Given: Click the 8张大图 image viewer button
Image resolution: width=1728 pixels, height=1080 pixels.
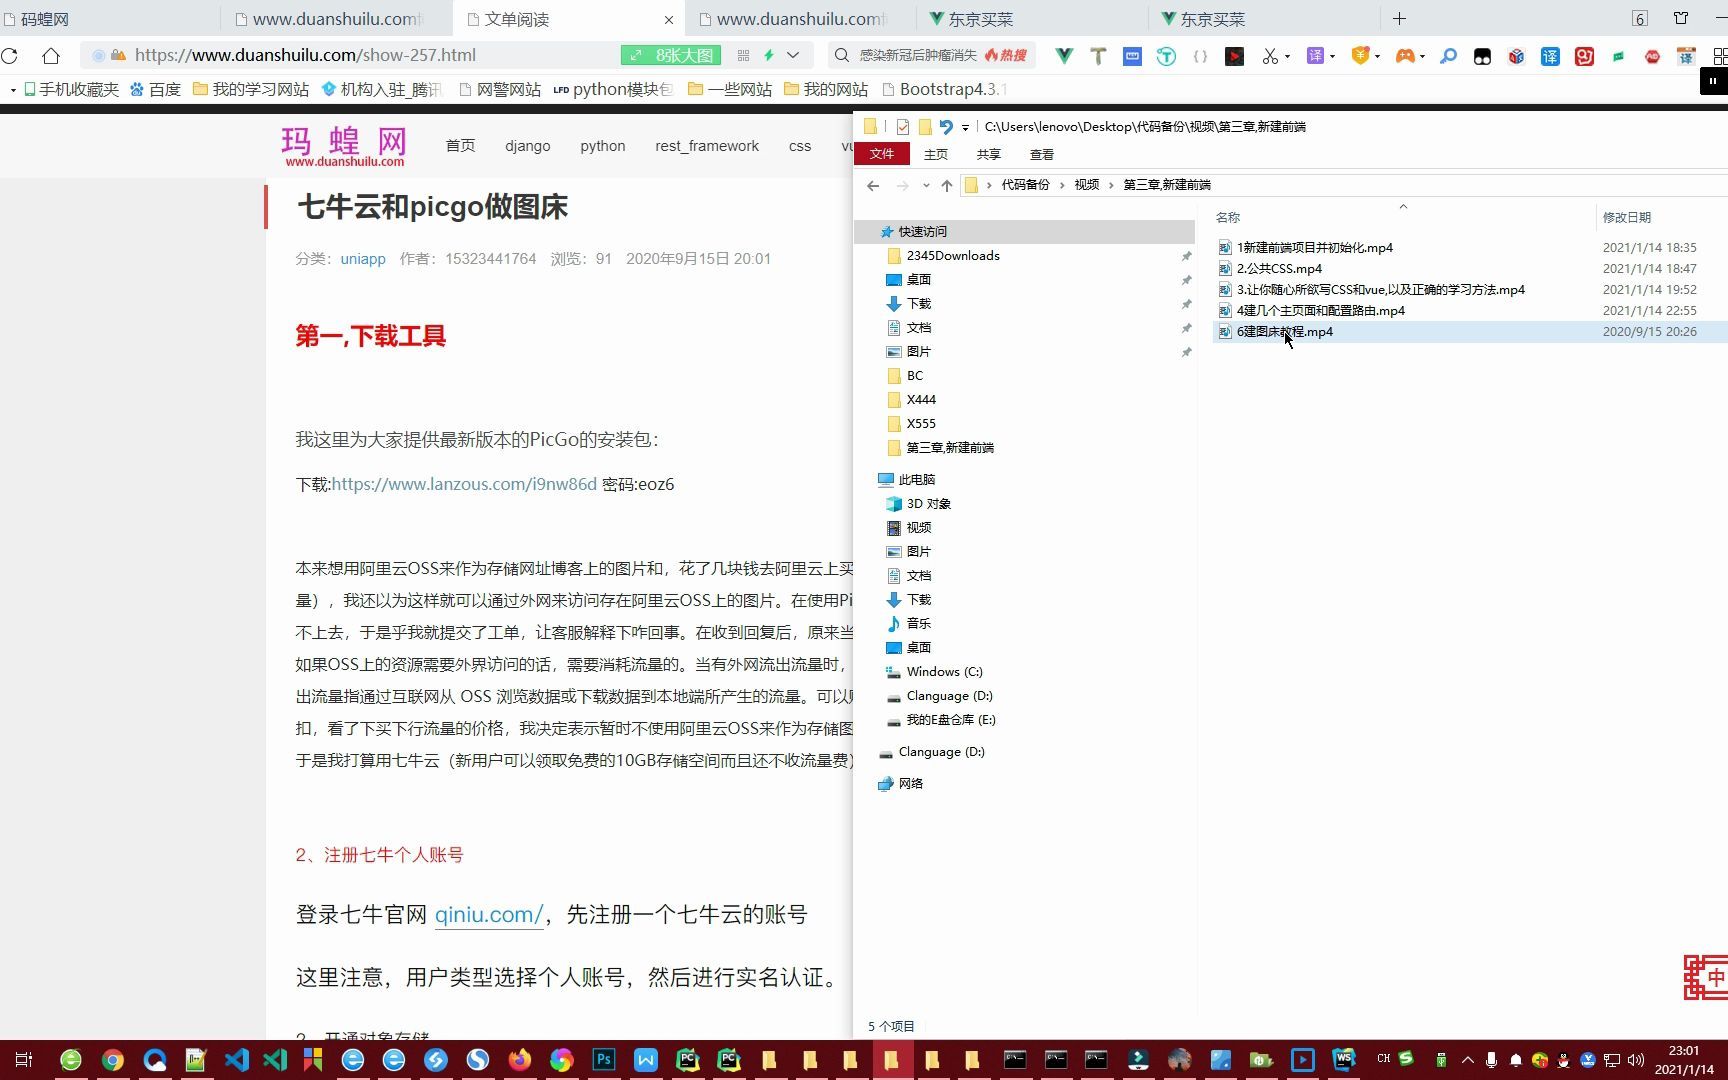Looking at the screenshot, I should 671,56.
